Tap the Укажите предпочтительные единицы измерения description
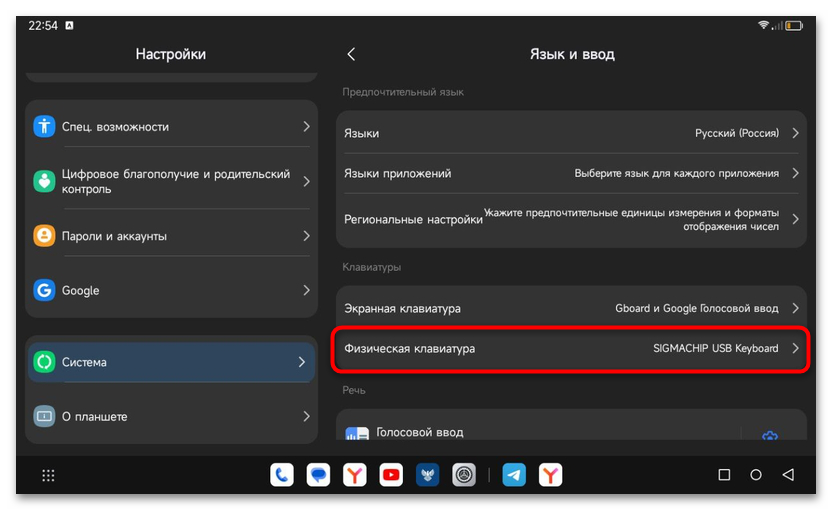Viewport: 832px width, 510px height. pyautogui.click(x=631, y=220)
